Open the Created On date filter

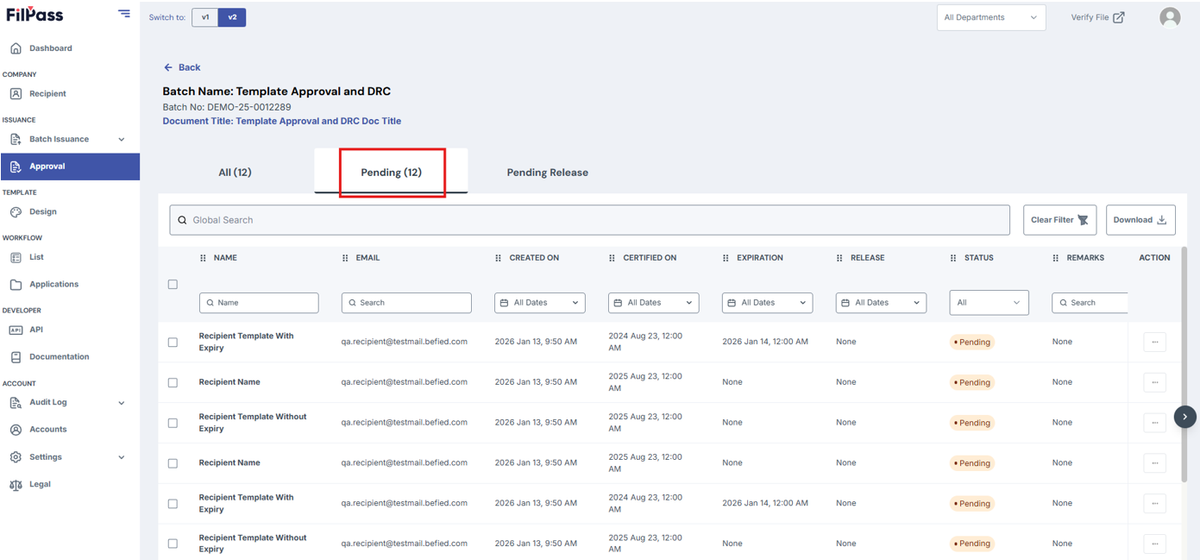tap(540, 302)
